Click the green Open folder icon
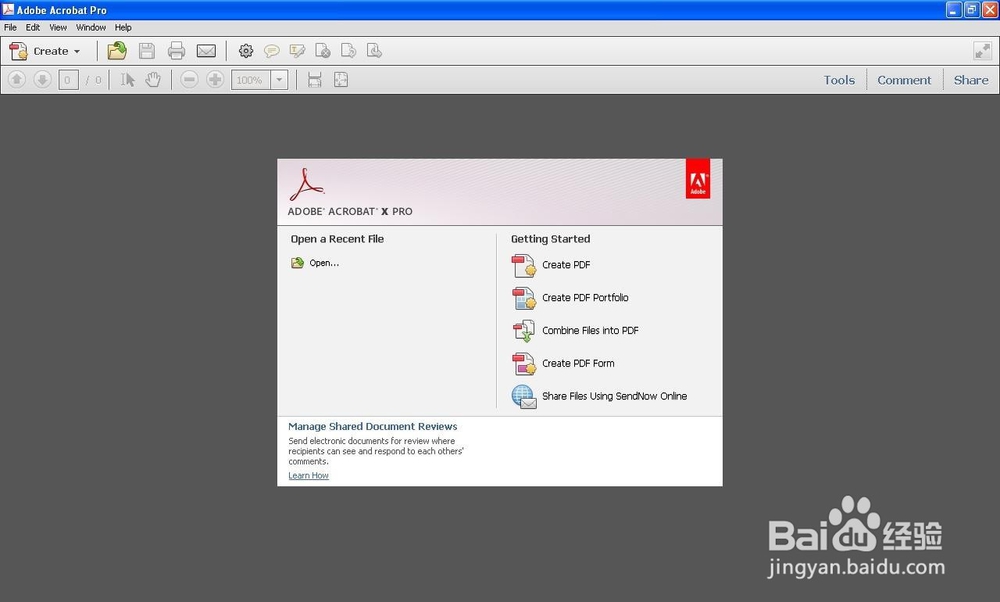 (297, 263)
